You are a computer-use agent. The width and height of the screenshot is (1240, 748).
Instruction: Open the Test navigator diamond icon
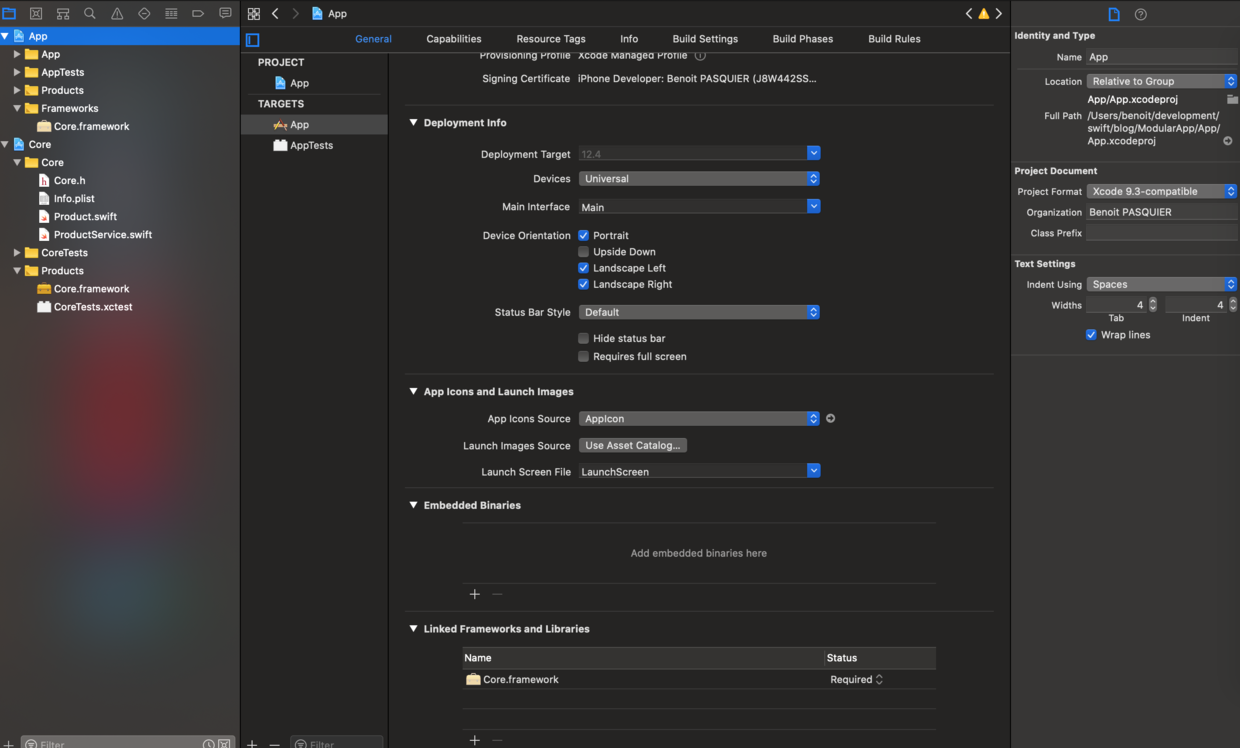[144, 14]
